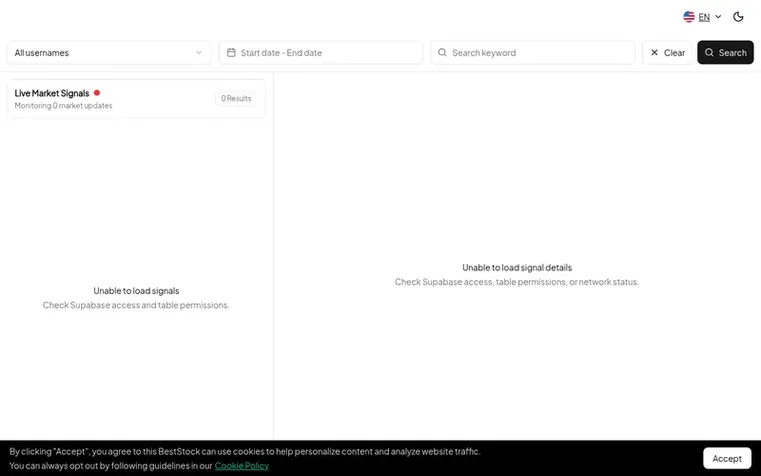Screen dimensions: 761x476
Task: Click Check Supabase access and table permissions text
Action: coord(136,305)
